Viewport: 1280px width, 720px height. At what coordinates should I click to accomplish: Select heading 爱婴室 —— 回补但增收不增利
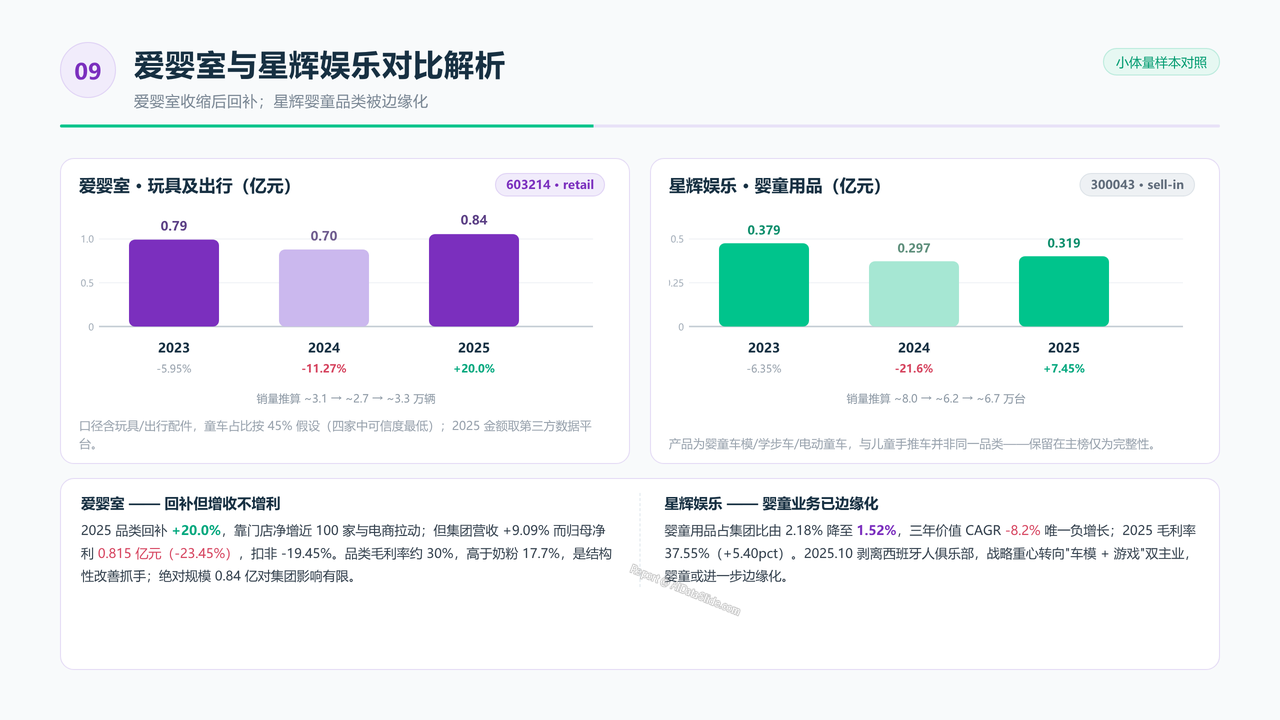[180, 504]
